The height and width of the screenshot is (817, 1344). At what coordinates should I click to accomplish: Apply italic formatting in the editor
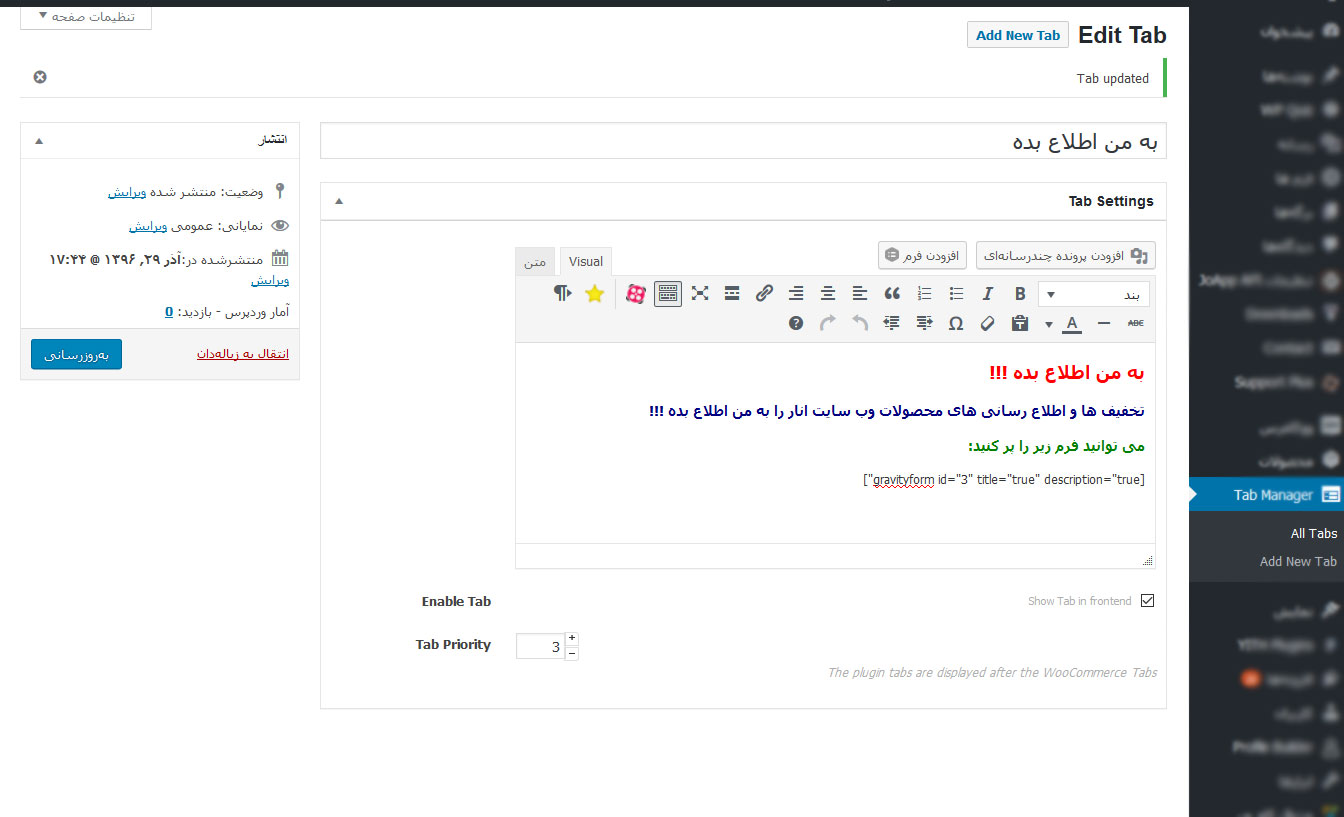pyautogui.click(x=988, y=293)
